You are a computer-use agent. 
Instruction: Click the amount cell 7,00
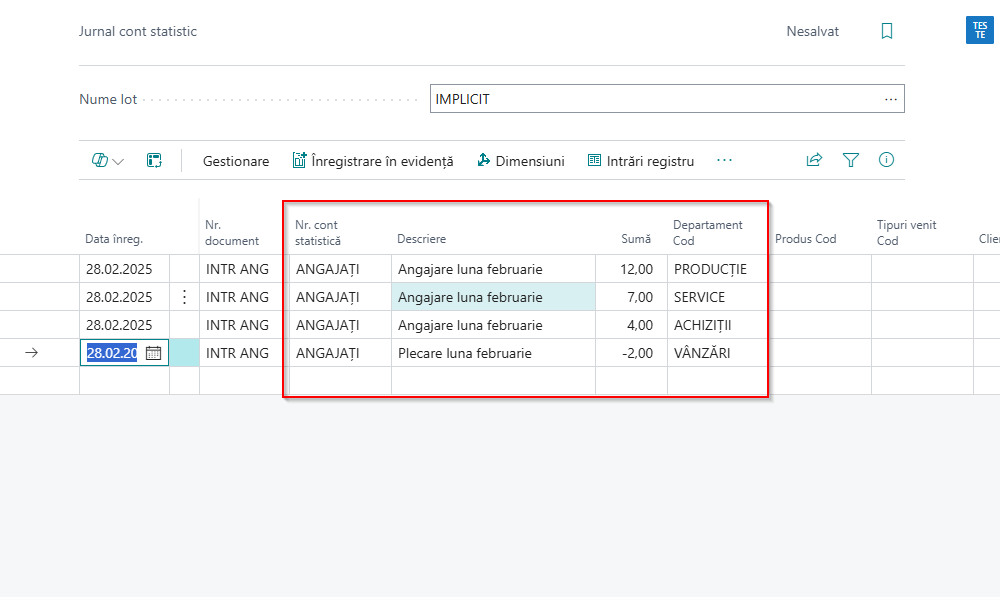pos(631,297)
